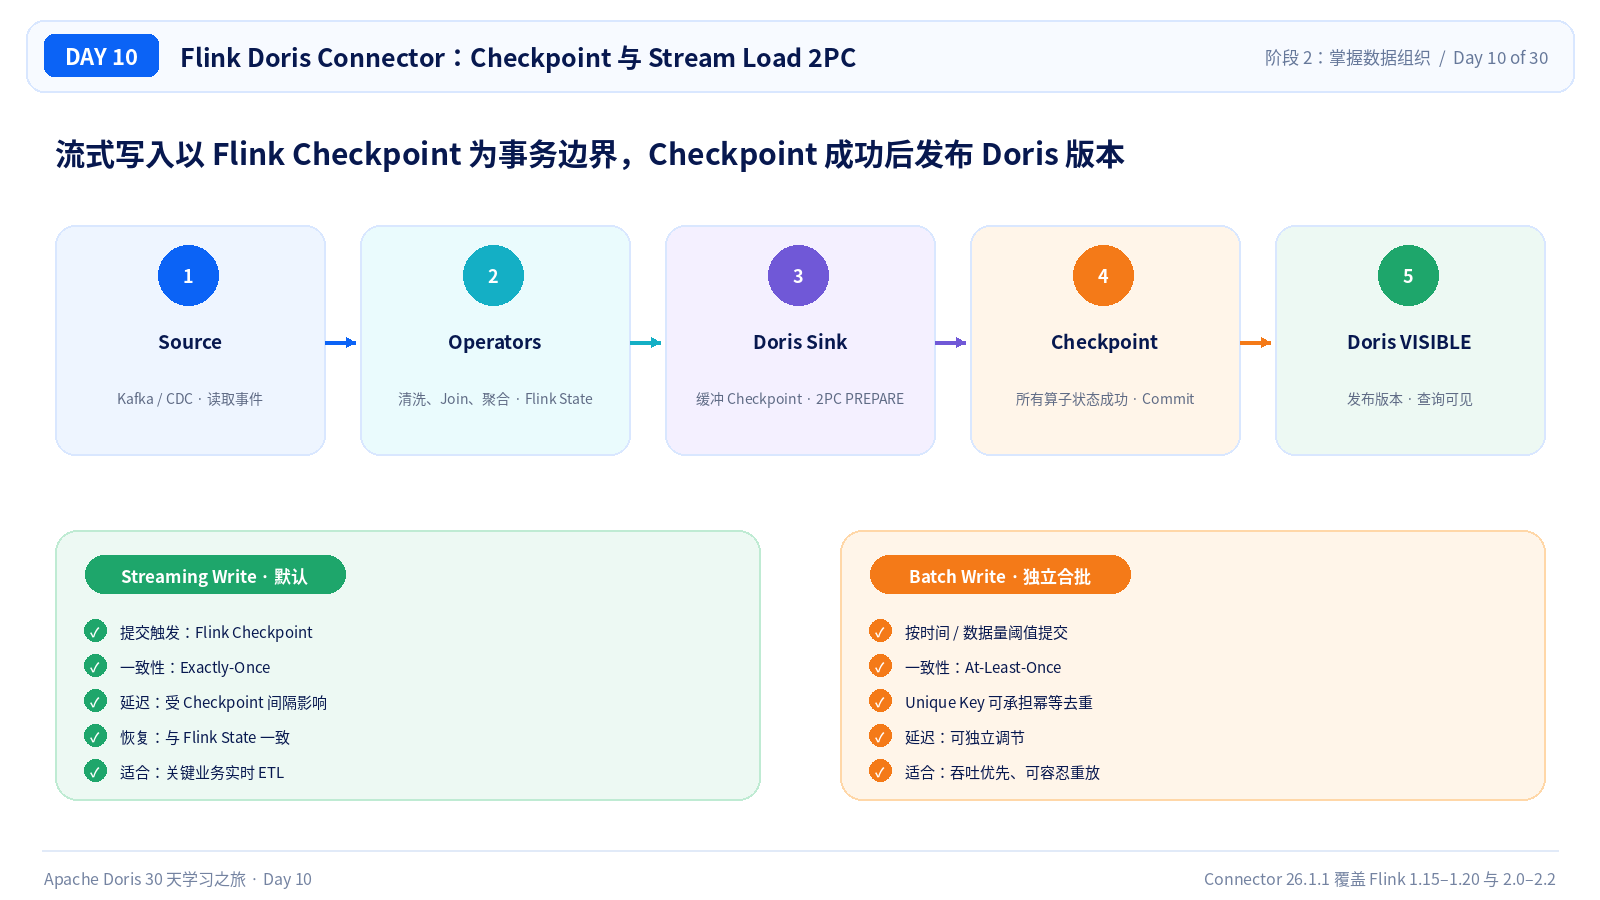This screenshot has height=900, width=1600.
Task: Click the Streaming Write · 默认 pill label
Action: point(215,575)
